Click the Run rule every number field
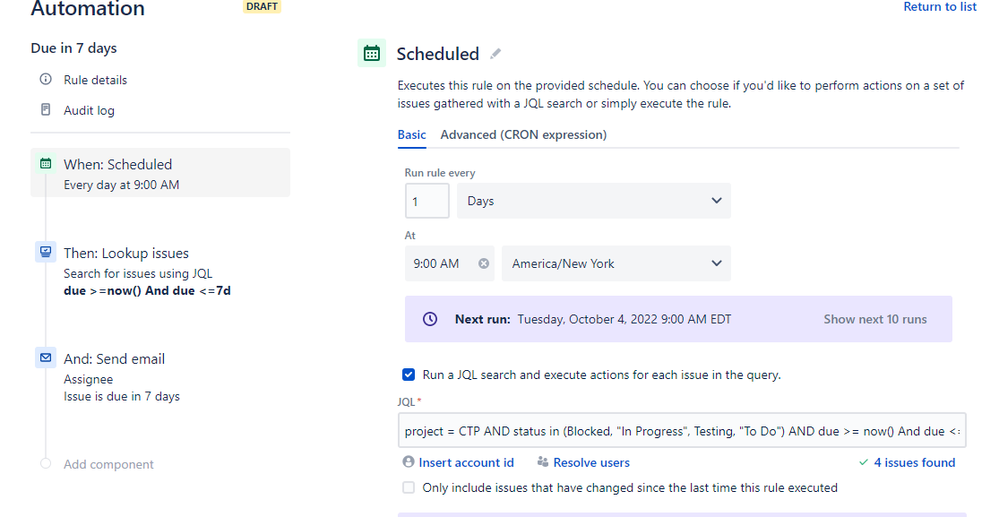The width and height of the screenshot is (999, 517). click(427, 201)
